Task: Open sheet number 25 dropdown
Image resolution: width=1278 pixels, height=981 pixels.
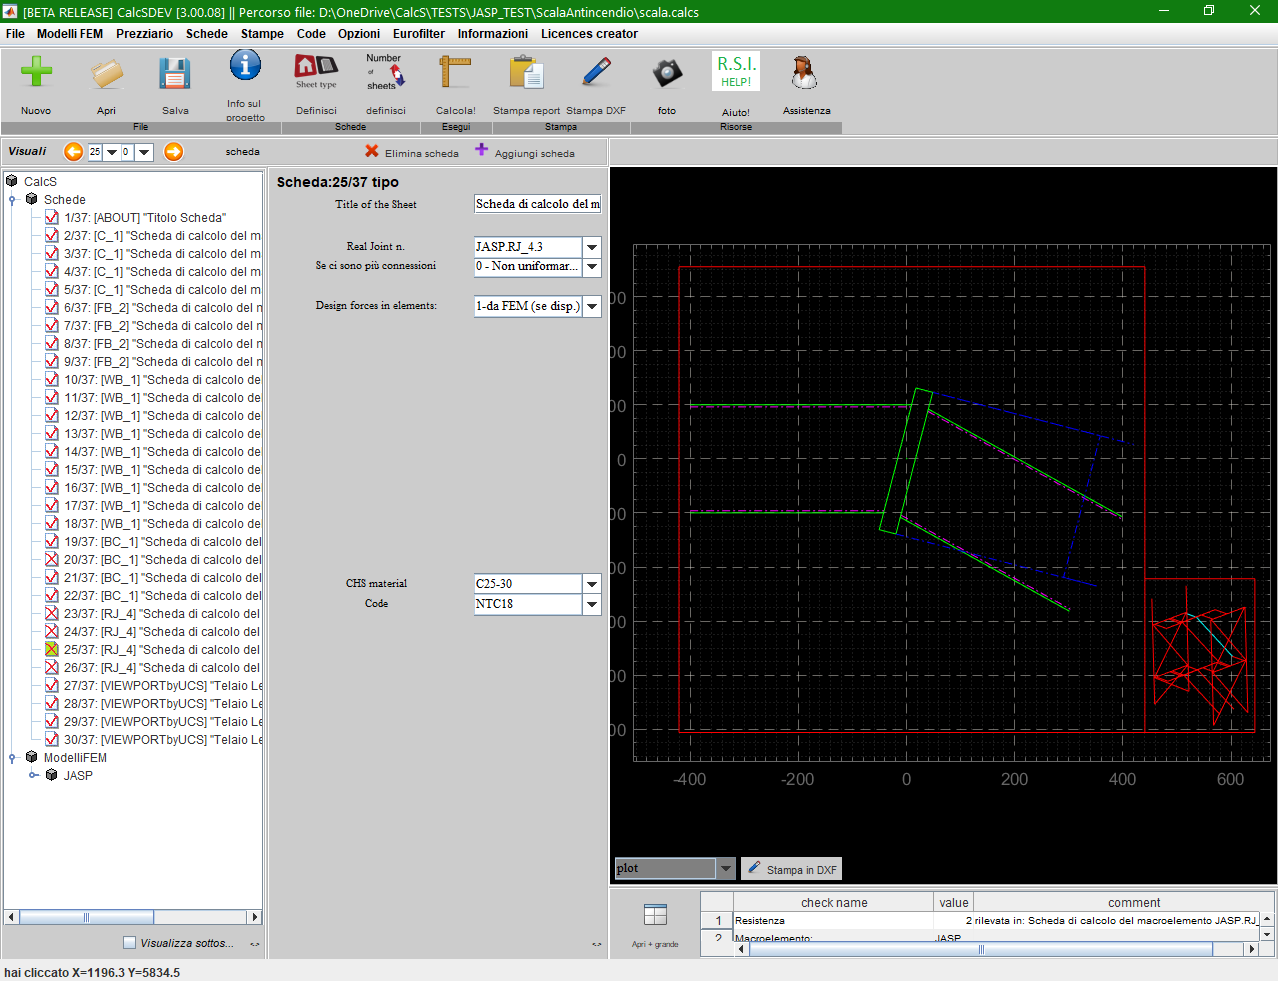Action: point(112,152)
